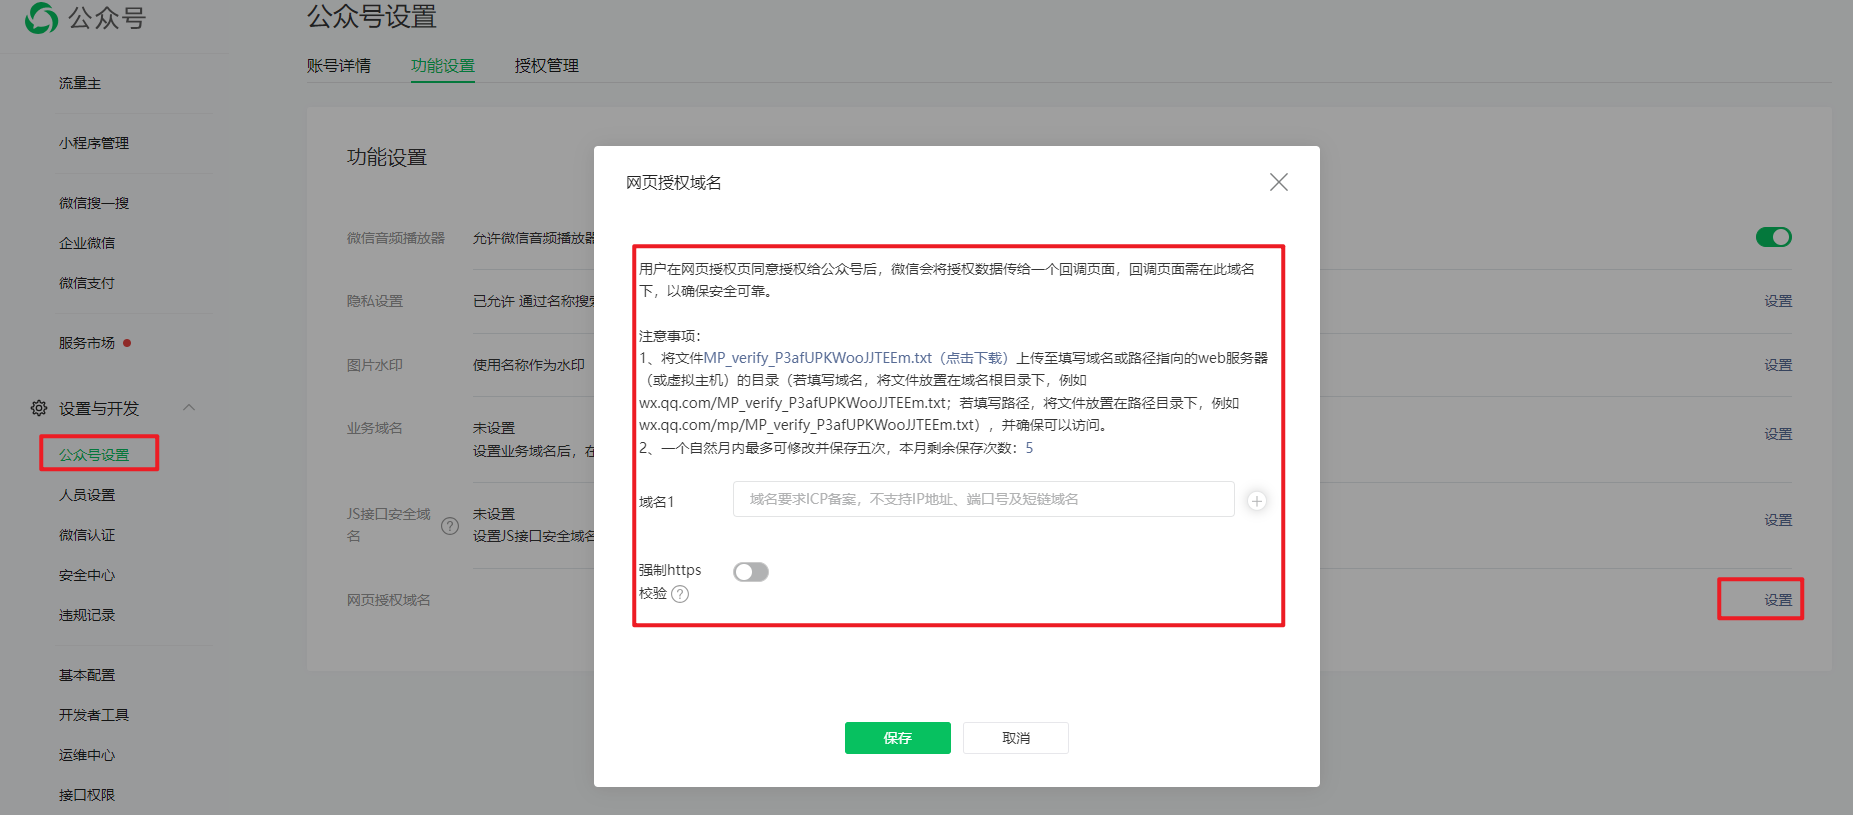This screenshot has width=1853, height=815.
Task: Click 设置 for JS接口安全域名 row
Action: (x=1778, y=520)
